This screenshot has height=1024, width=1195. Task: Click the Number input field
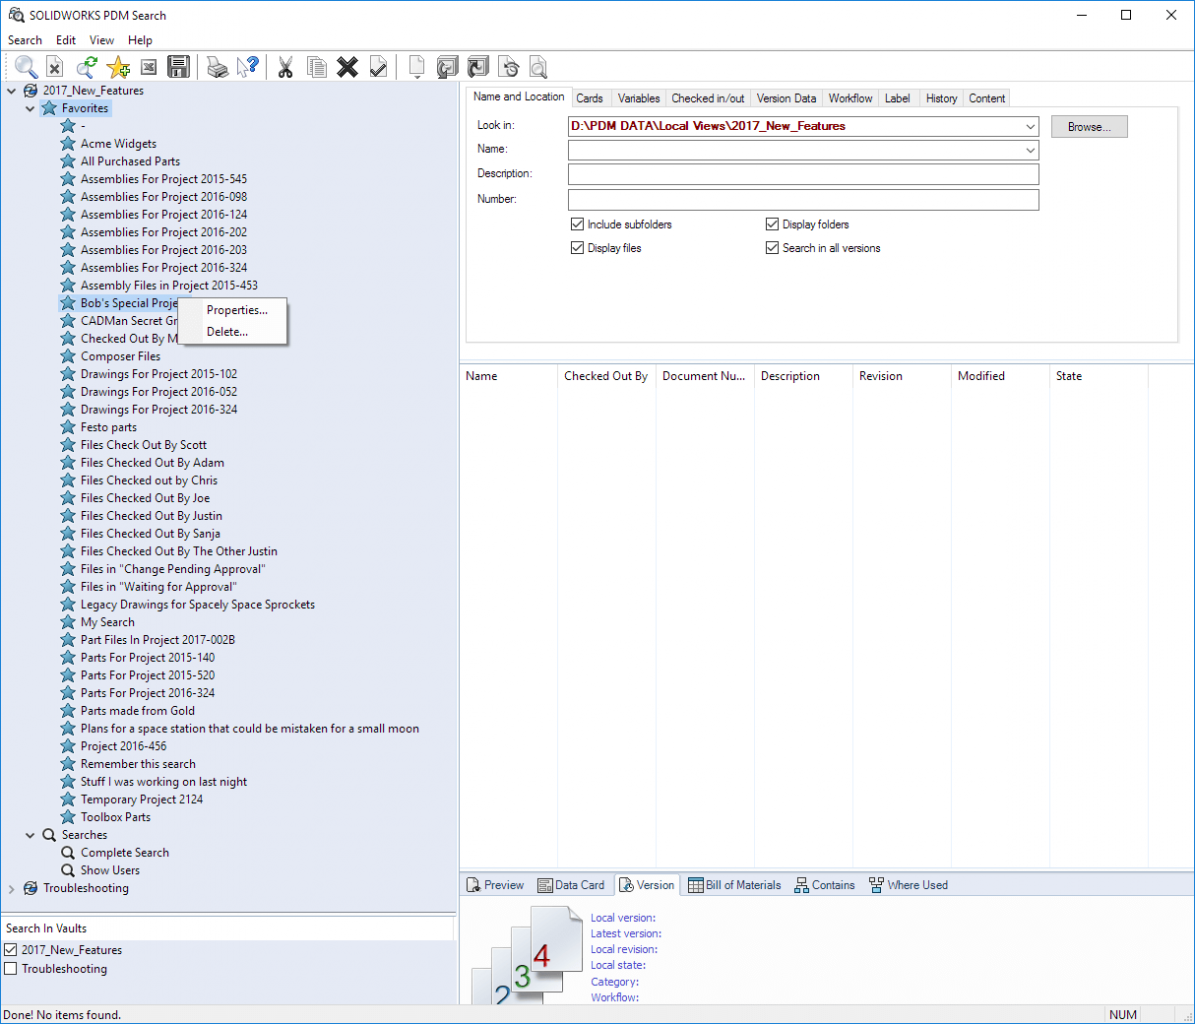pos(803,200)
